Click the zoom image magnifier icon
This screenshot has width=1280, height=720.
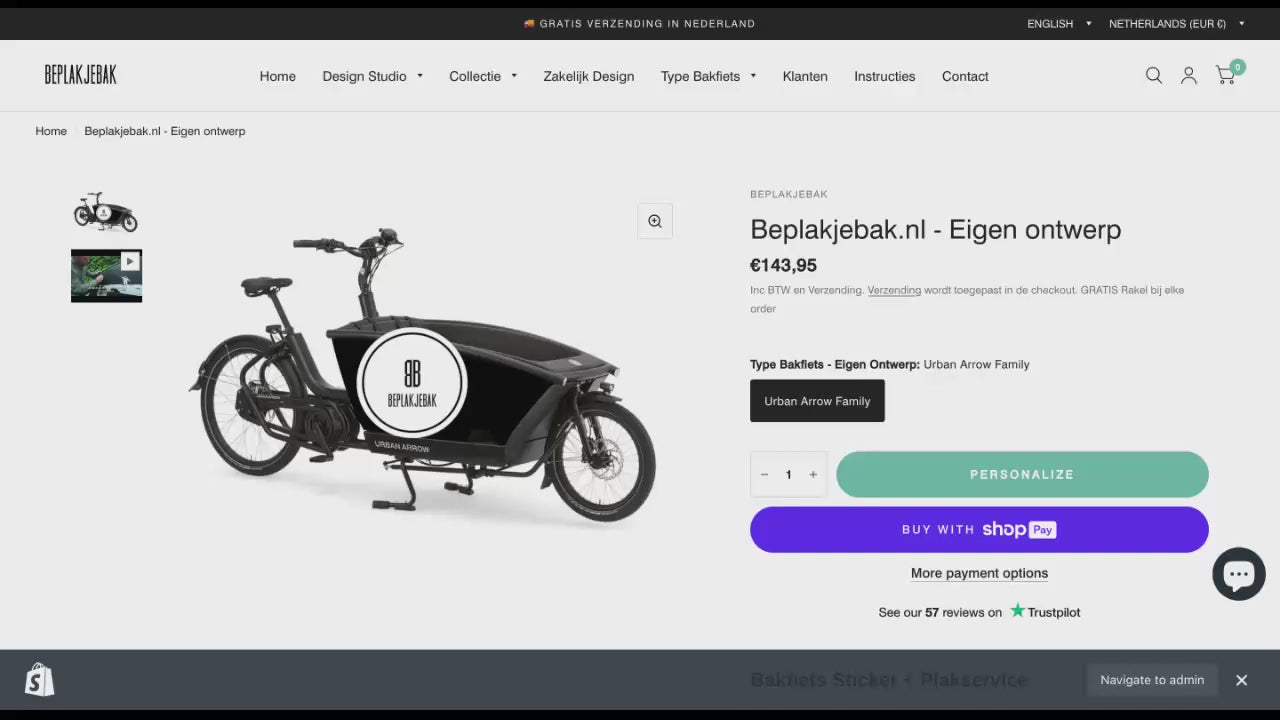pos(655,221)
